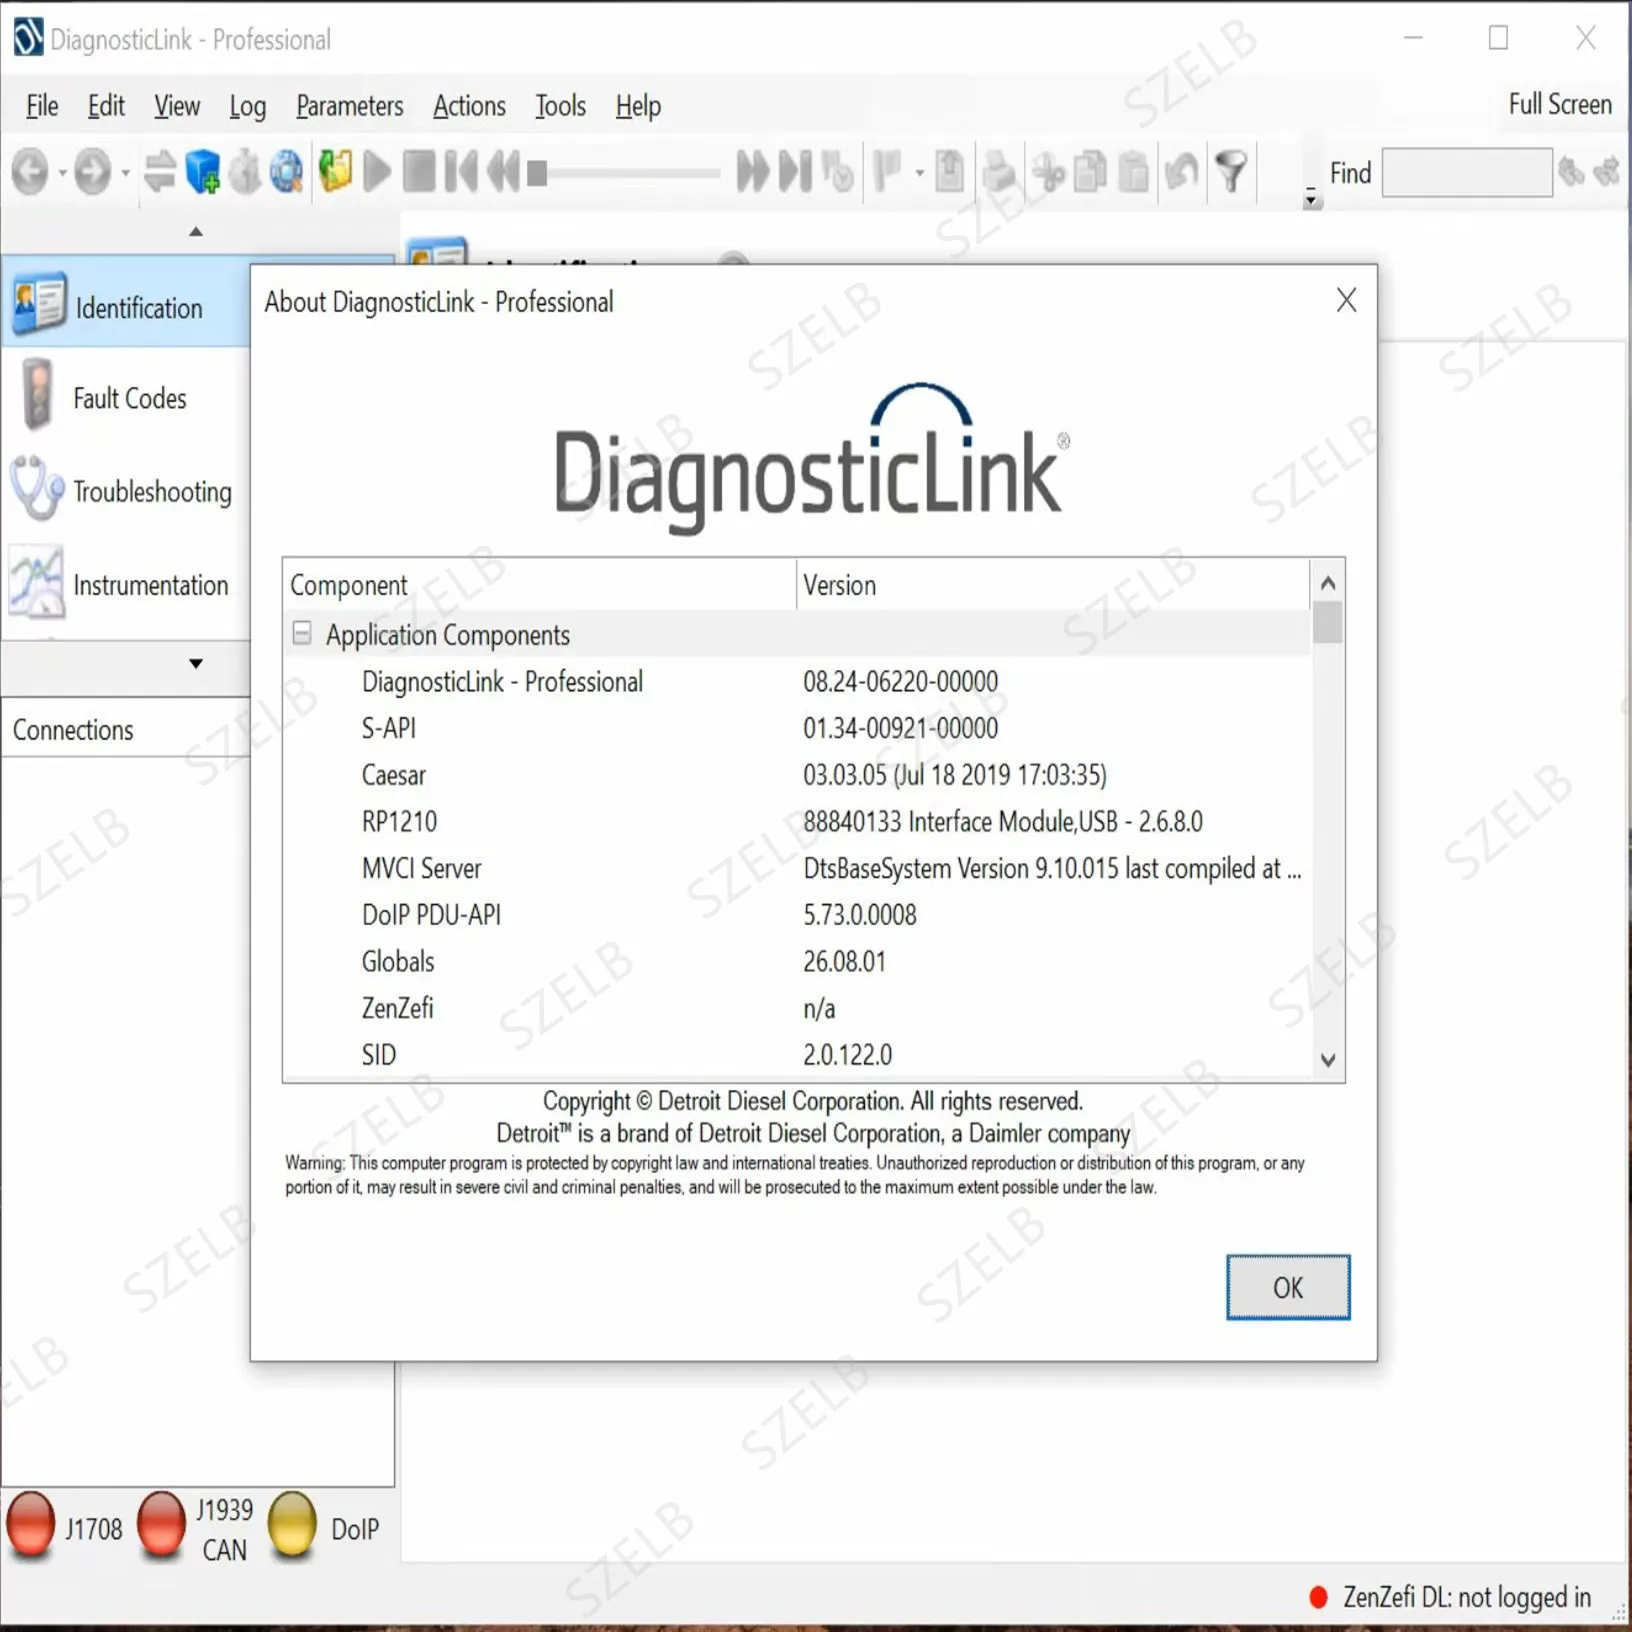Image resolution: width=1632 pixels, height=1632 pixels.
Task: Collapse the Application Components group
Action: click(x=301, y=633)
